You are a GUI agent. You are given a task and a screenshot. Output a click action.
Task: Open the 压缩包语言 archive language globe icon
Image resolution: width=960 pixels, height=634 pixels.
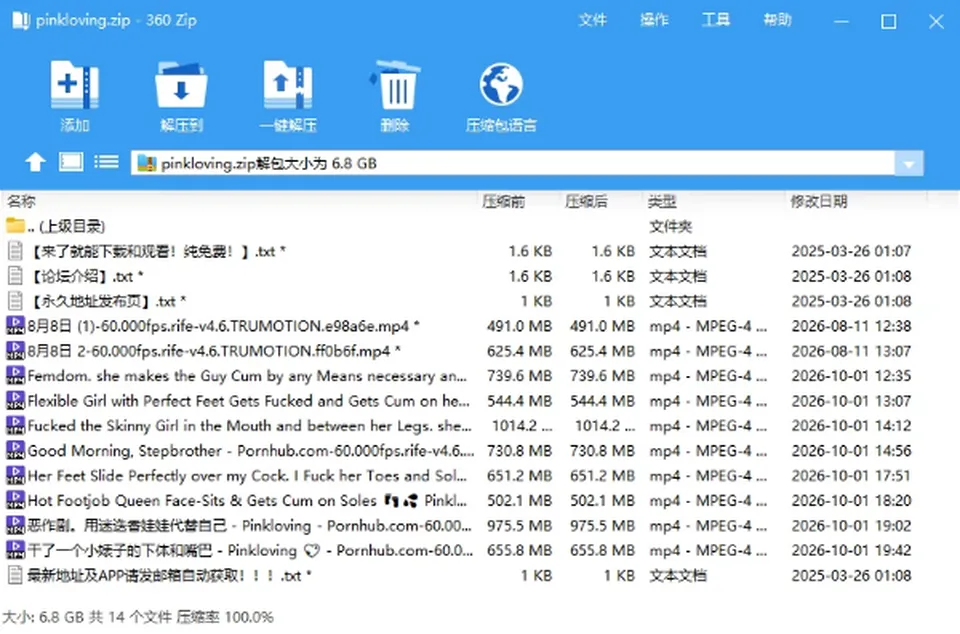(x=501, y=84)
